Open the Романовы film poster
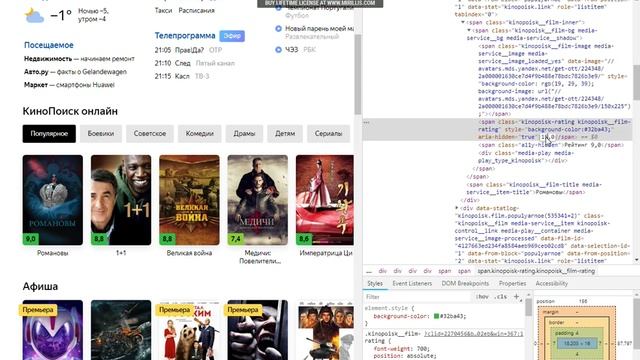Screen dimensions: 640x360 pyautogui.click(x=53, y=200)
